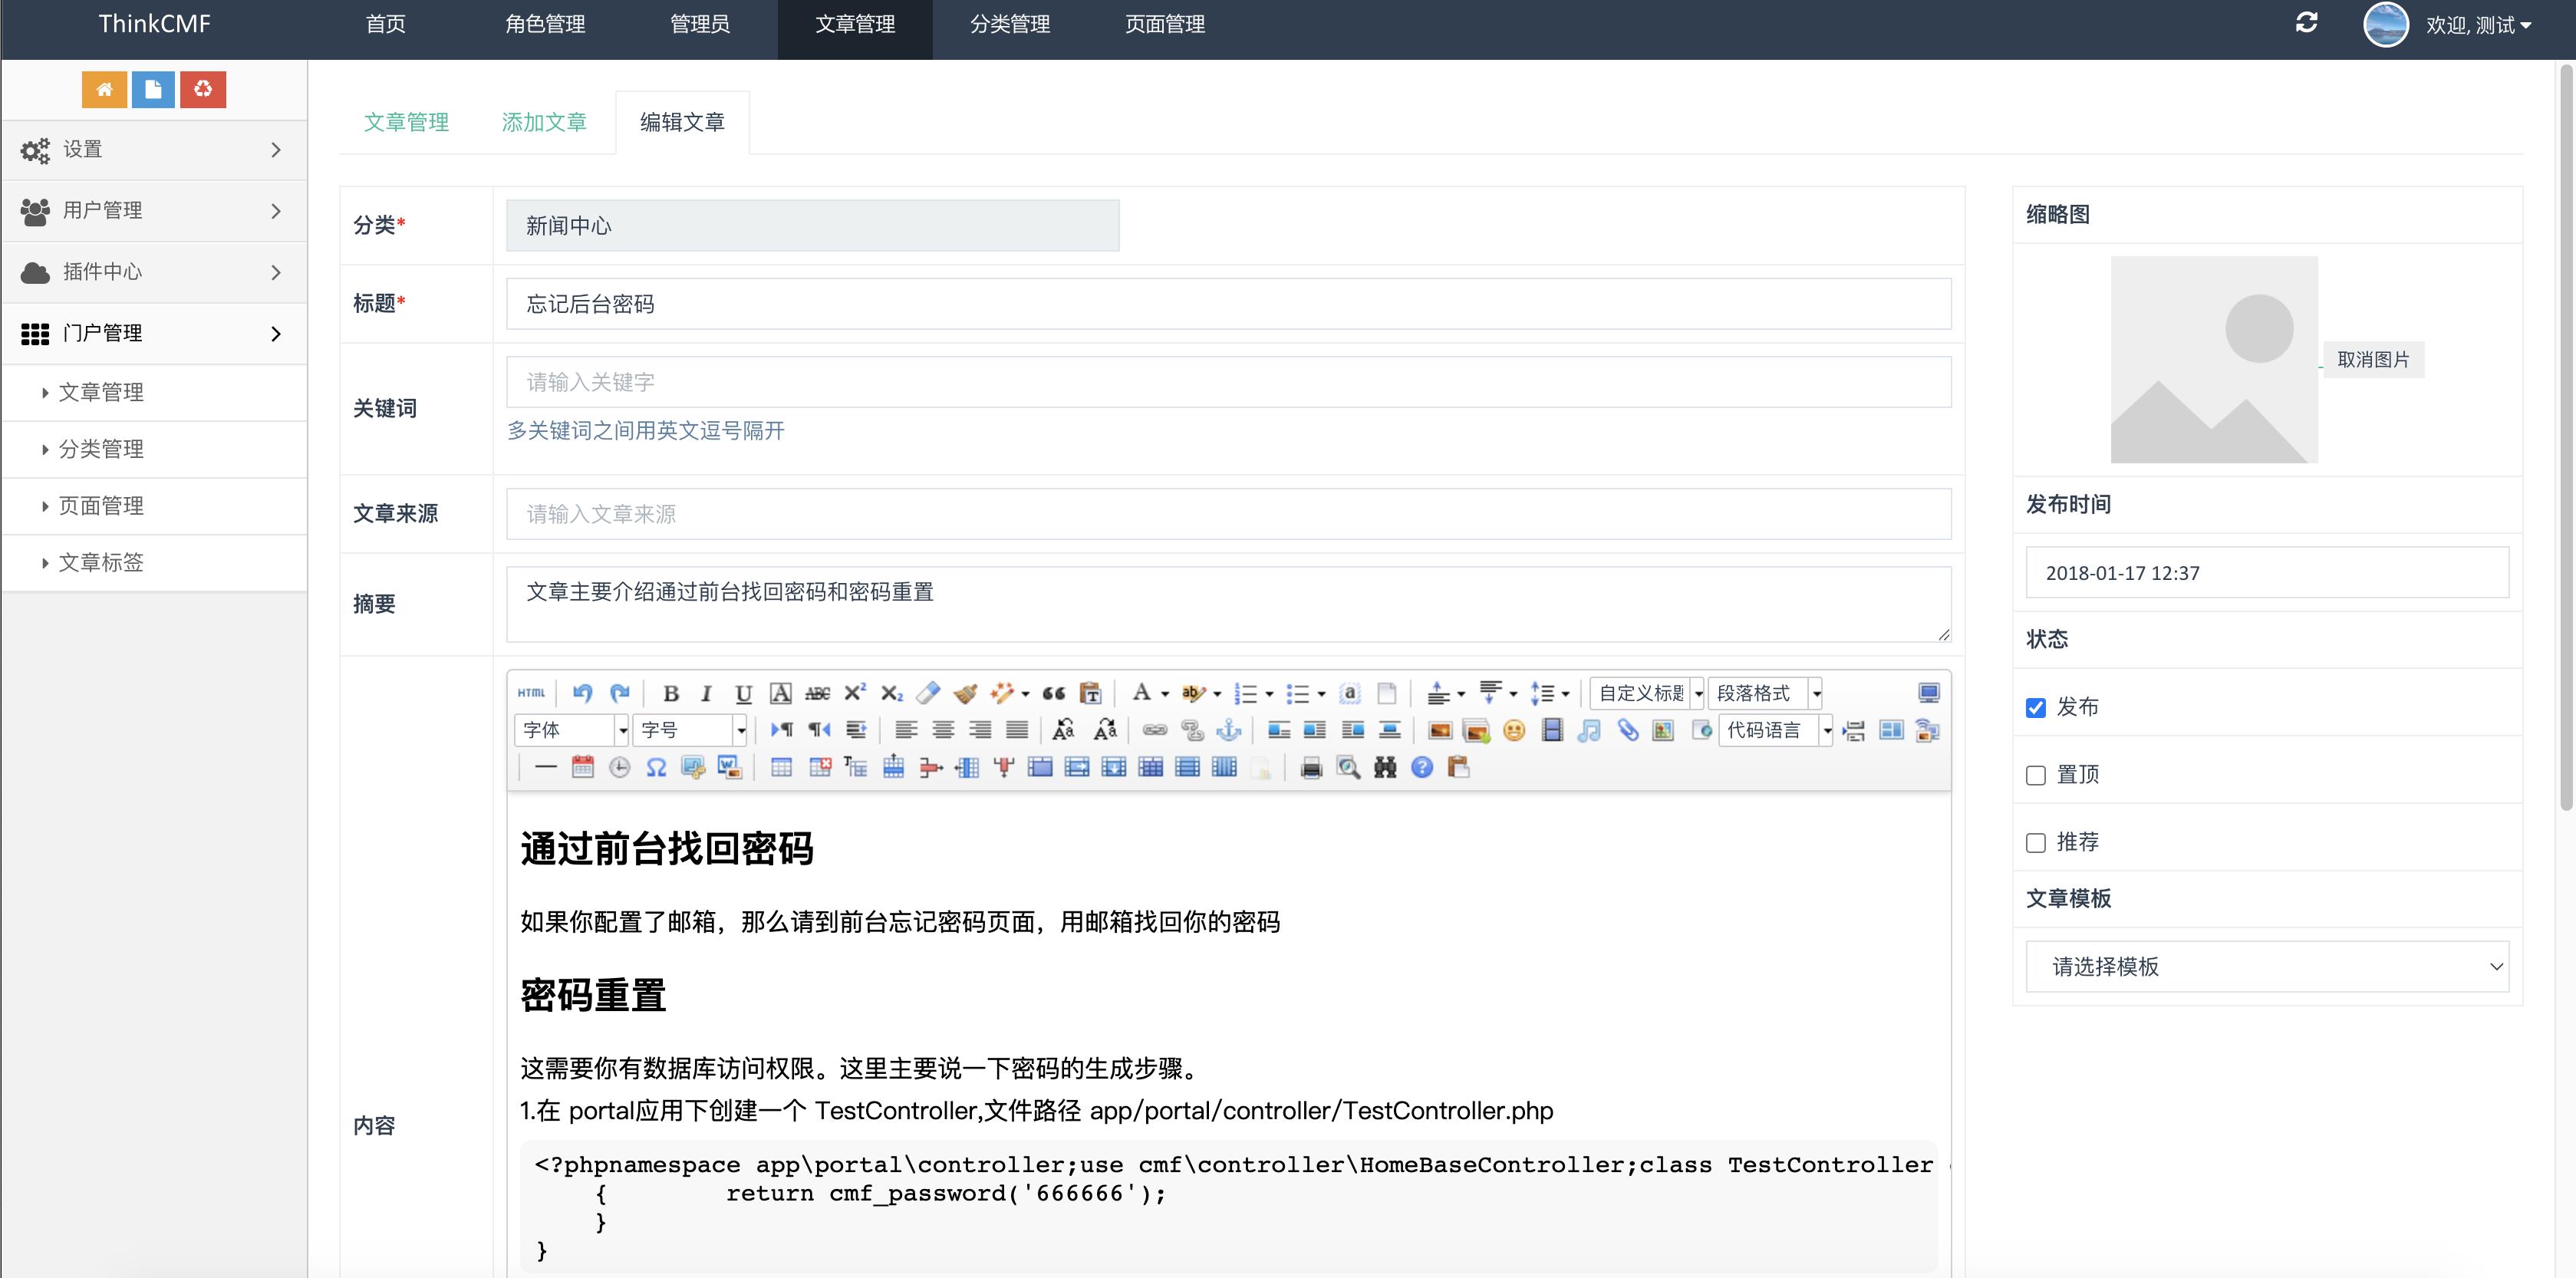Screen dimensions: 2576x1278
Task: Open the highlight background color picker
Action: [x=1192, y=693]
